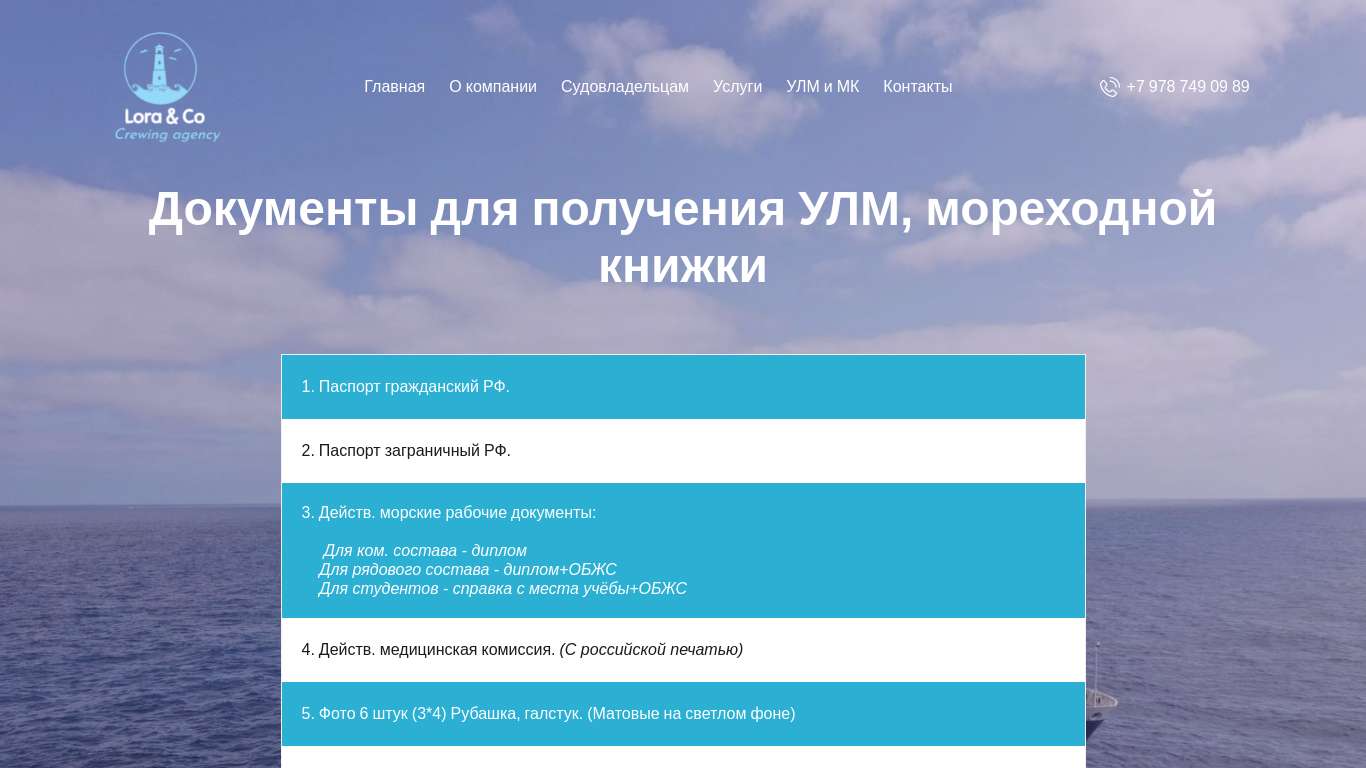Click the line Для студентов - справка
This screenshot has height=768, width=1366.
(502, 589)
